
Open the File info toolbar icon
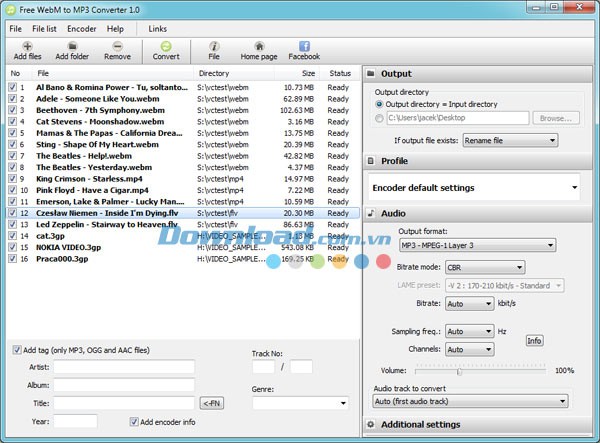tap(214, 46)
